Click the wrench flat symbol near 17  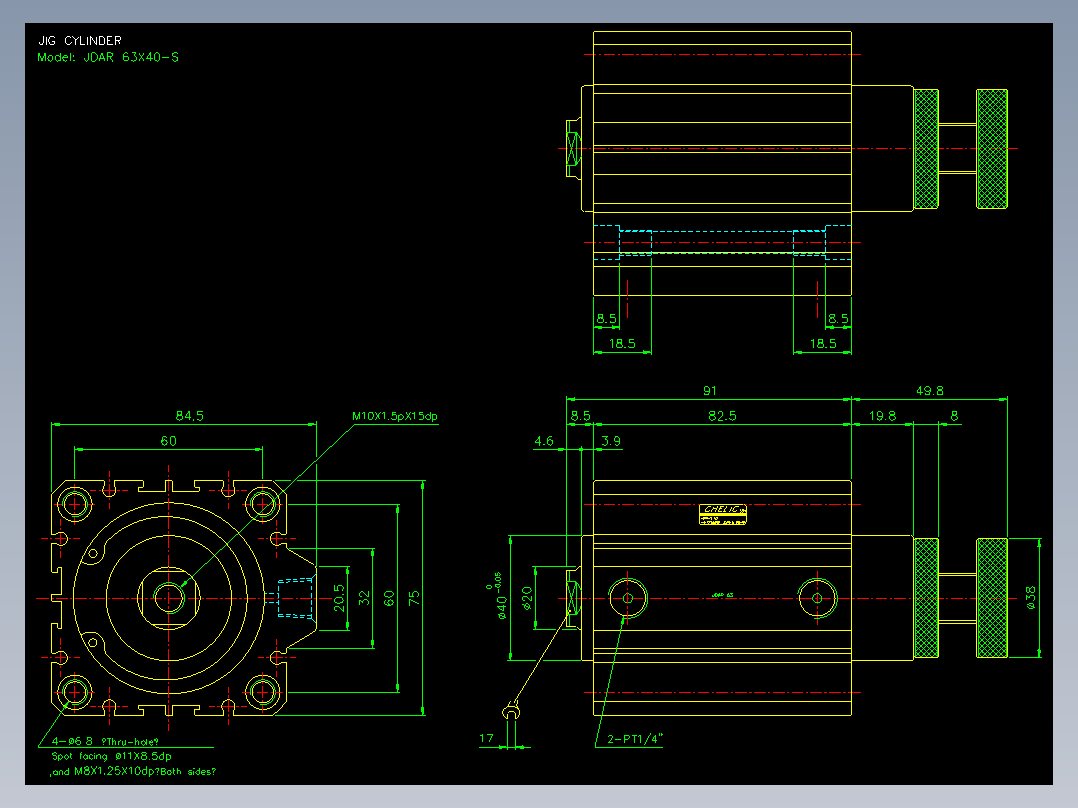[511, 712]
